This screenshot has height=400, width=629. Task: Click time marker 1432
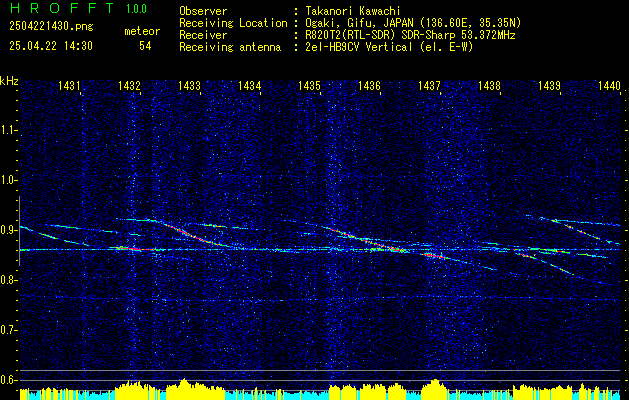[130, 85]
